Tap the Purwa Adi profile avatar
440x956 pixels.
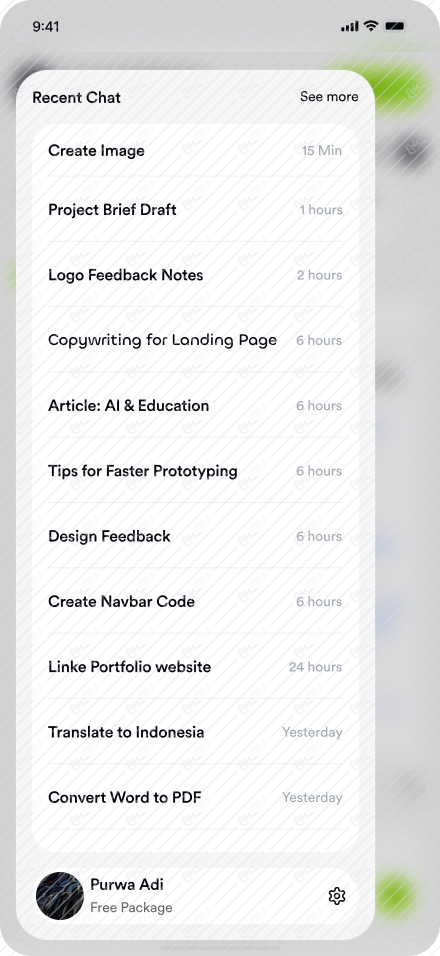(60, 896)
